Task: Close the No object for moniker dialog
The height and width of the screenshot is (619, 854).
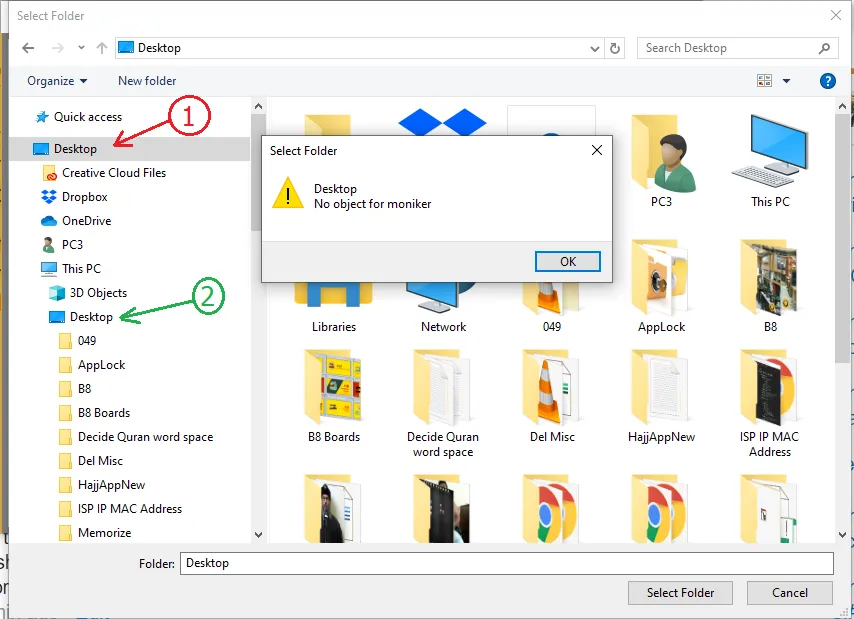Action: coord(597,150)
